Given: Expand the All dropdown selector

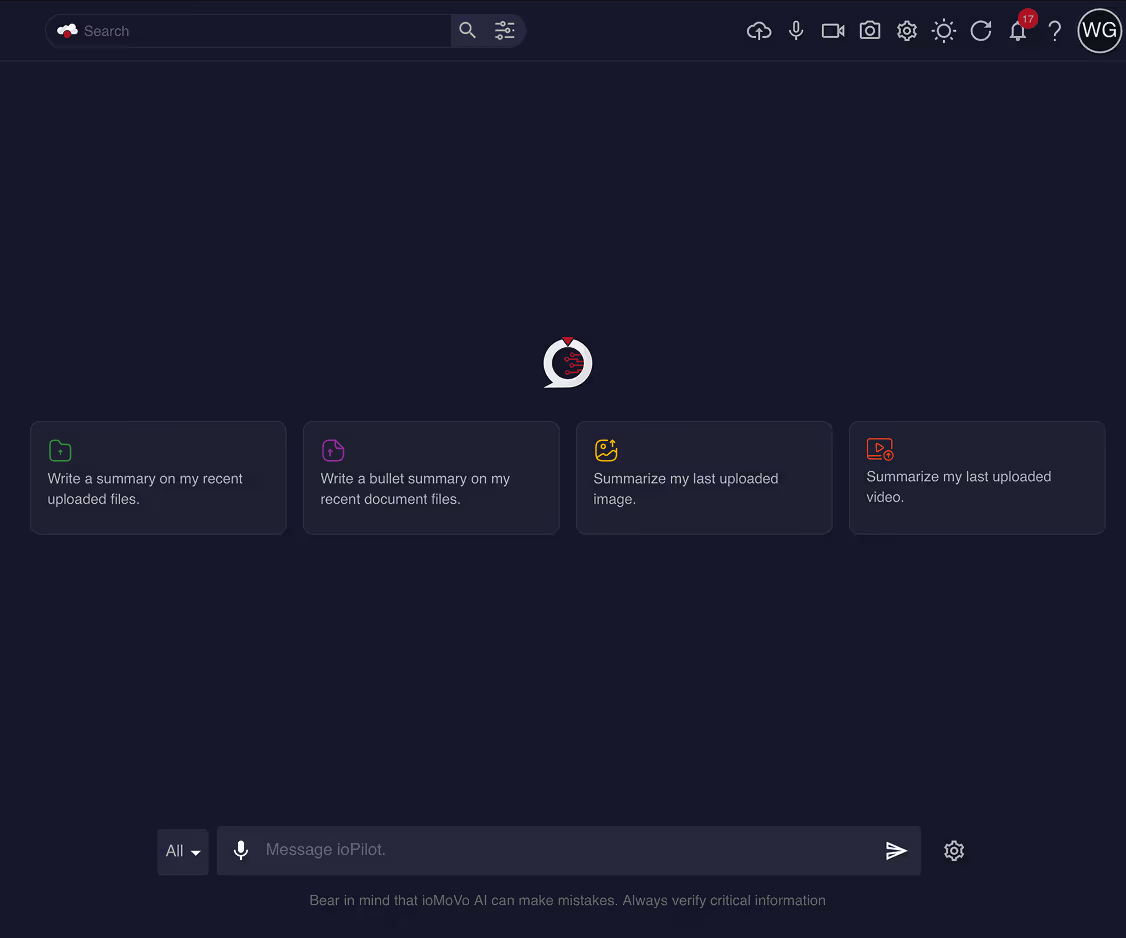Looking at the screenshot, I should click(183, 852).
